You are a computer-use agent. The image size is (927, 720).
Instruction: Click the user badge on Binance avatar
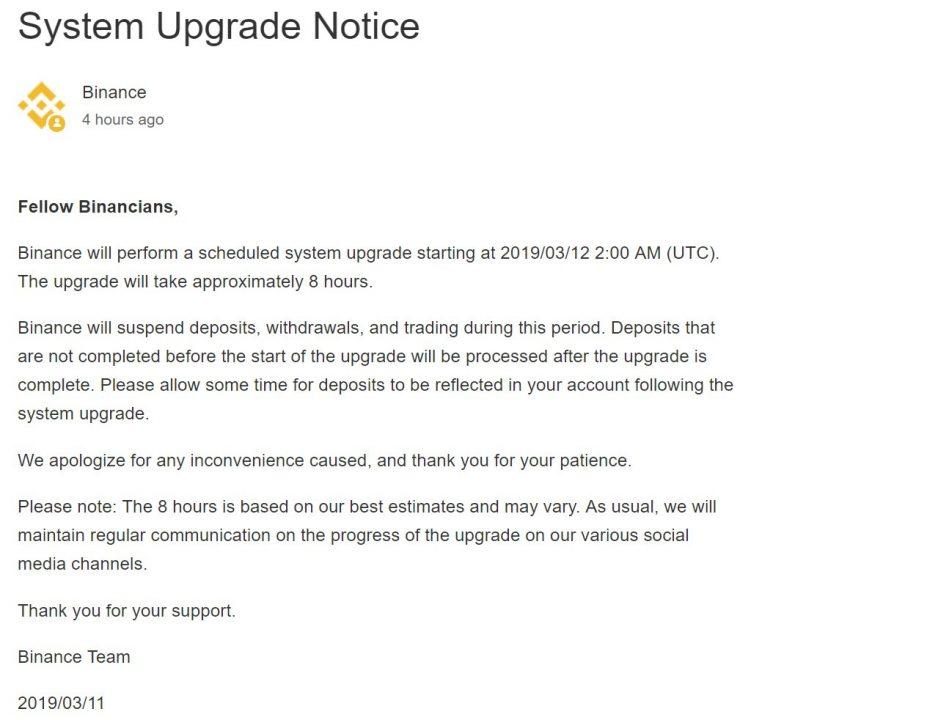[57, 124]
